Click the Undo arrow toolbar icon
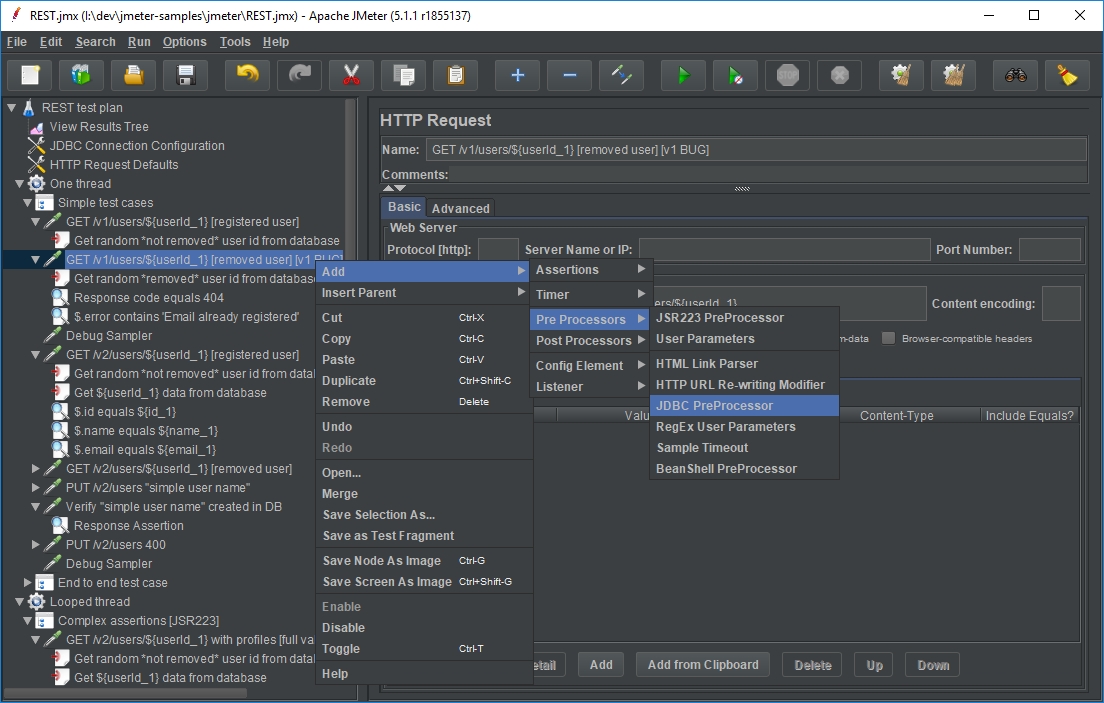The width and height of the screenshot is (1104, 703). click(247, 75)
